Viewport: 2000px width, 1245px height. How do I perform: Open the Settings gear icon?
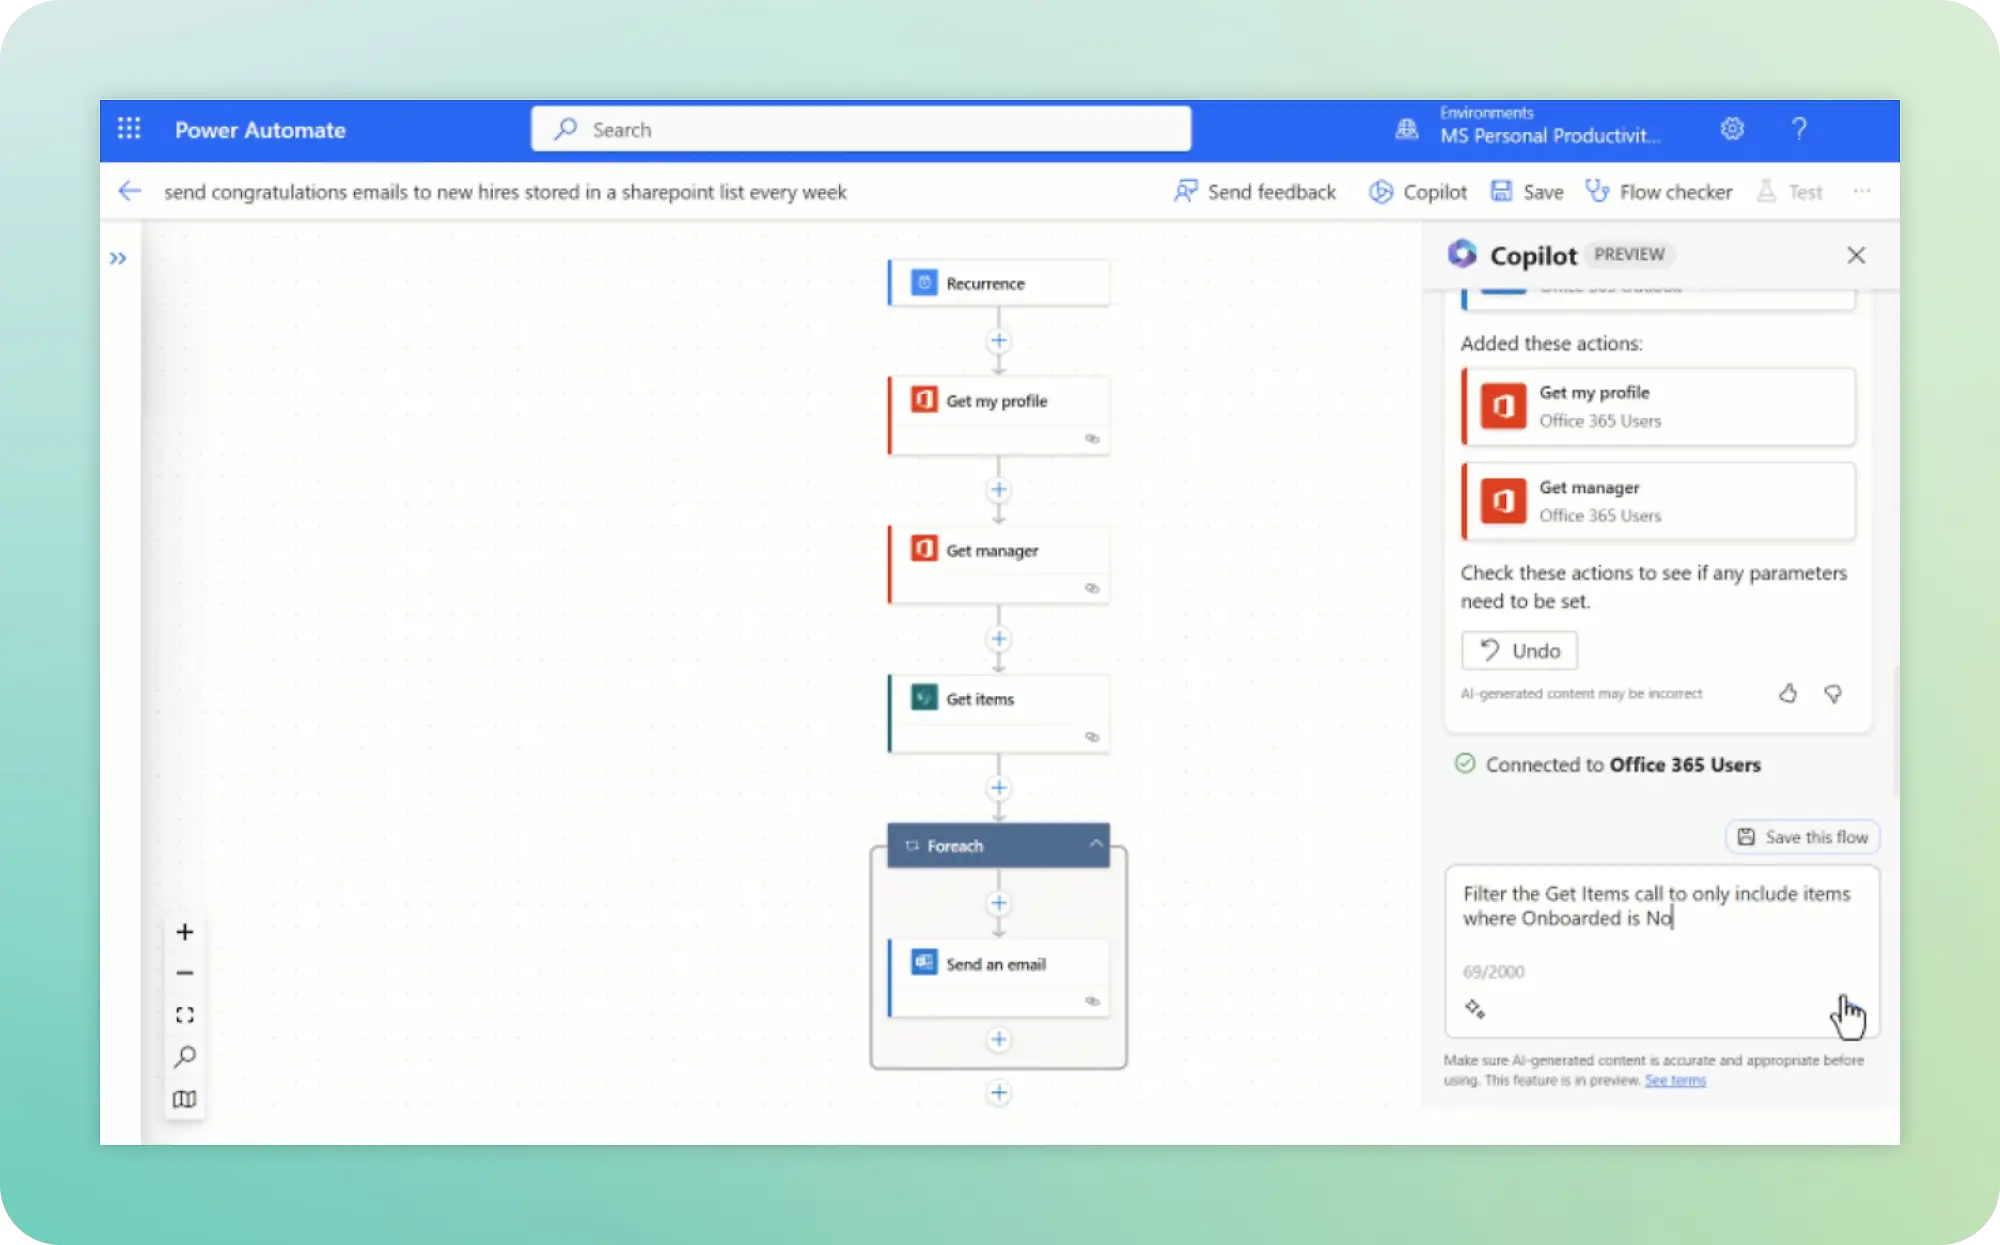1732,129
